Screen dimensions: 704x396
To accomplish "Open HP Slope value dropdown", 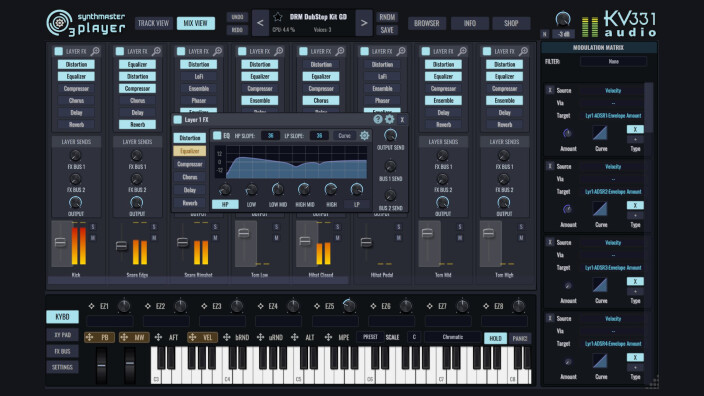I will point(271,136).
